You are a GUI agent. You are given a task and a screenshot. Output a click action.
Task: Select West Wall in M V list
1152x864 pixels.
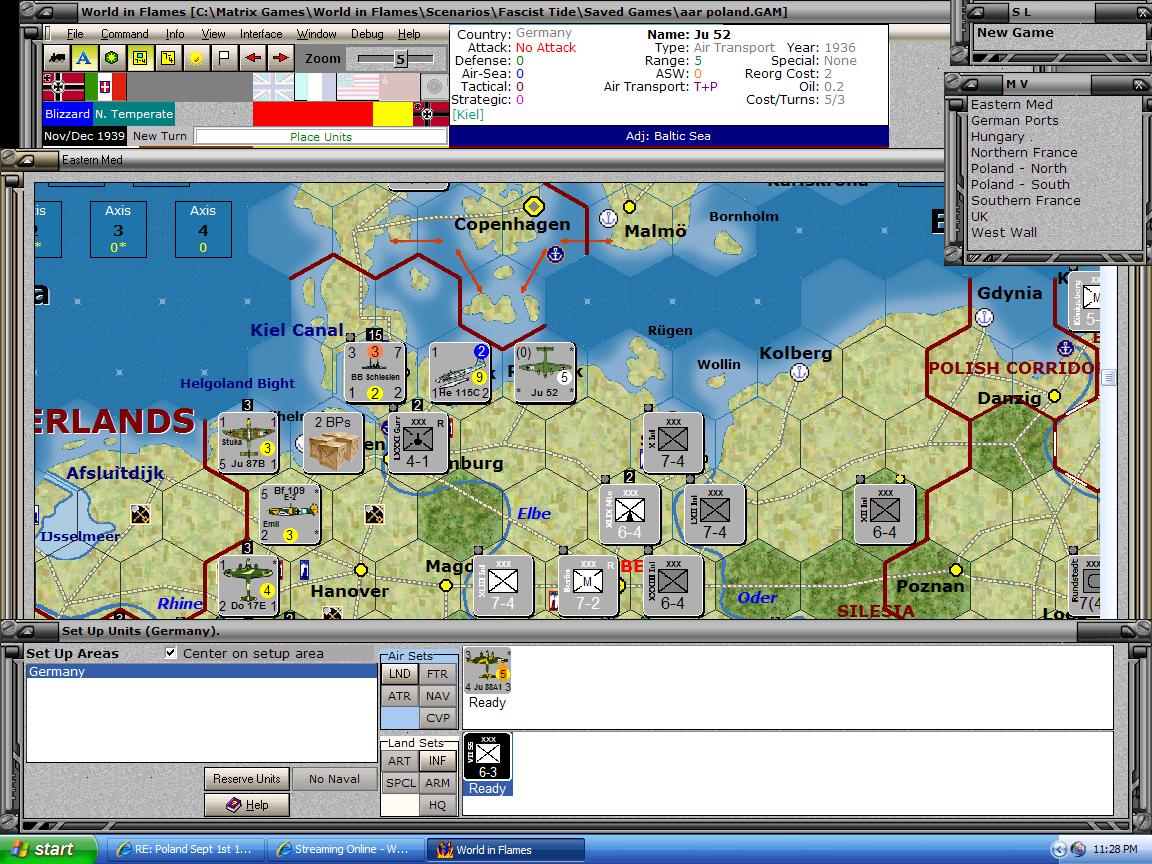[x=1004, y=232]
